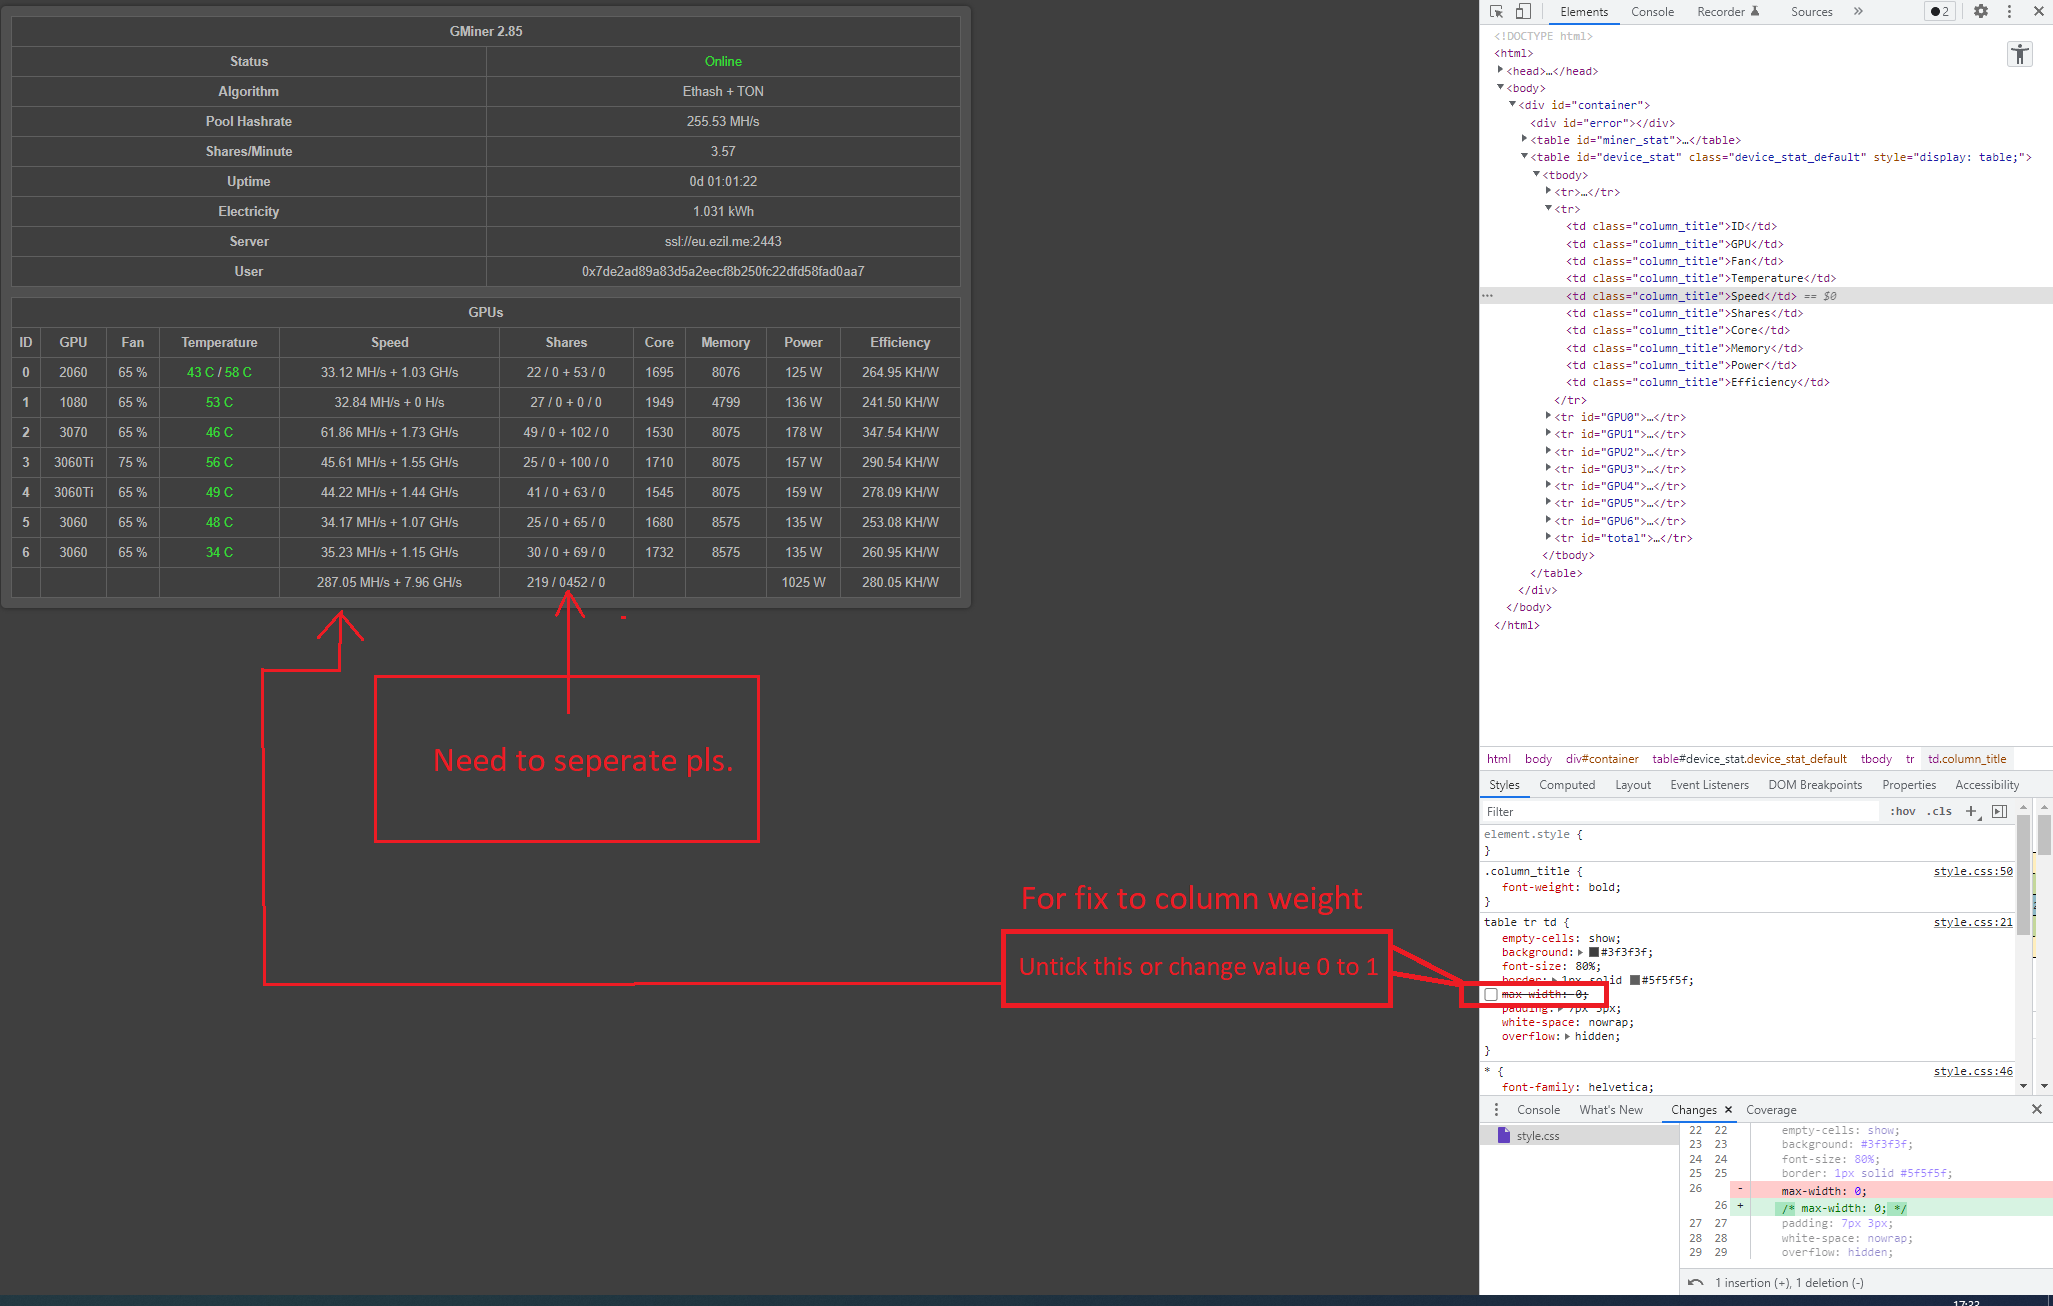
Task: Open style.css:21 source link
Action: pos(1972,922)
